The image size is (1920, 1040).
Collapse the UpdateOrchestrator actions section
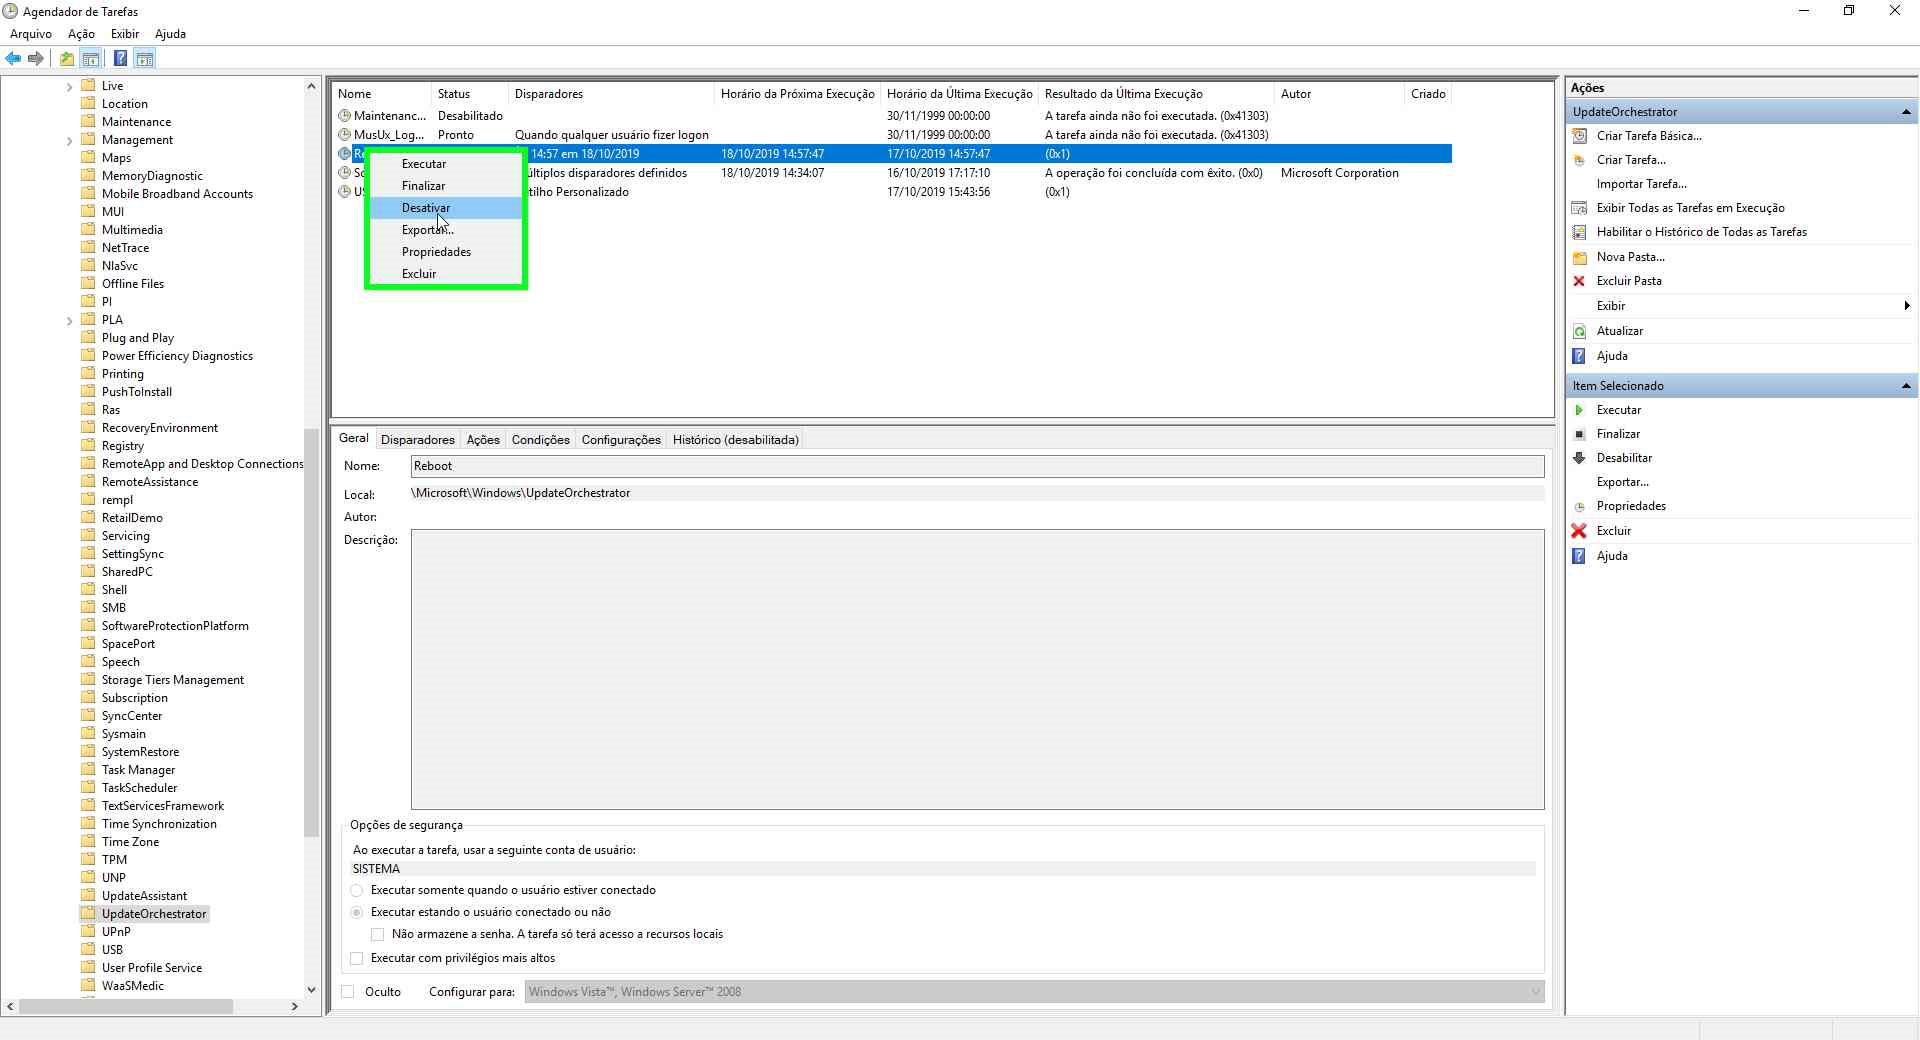1906,112
